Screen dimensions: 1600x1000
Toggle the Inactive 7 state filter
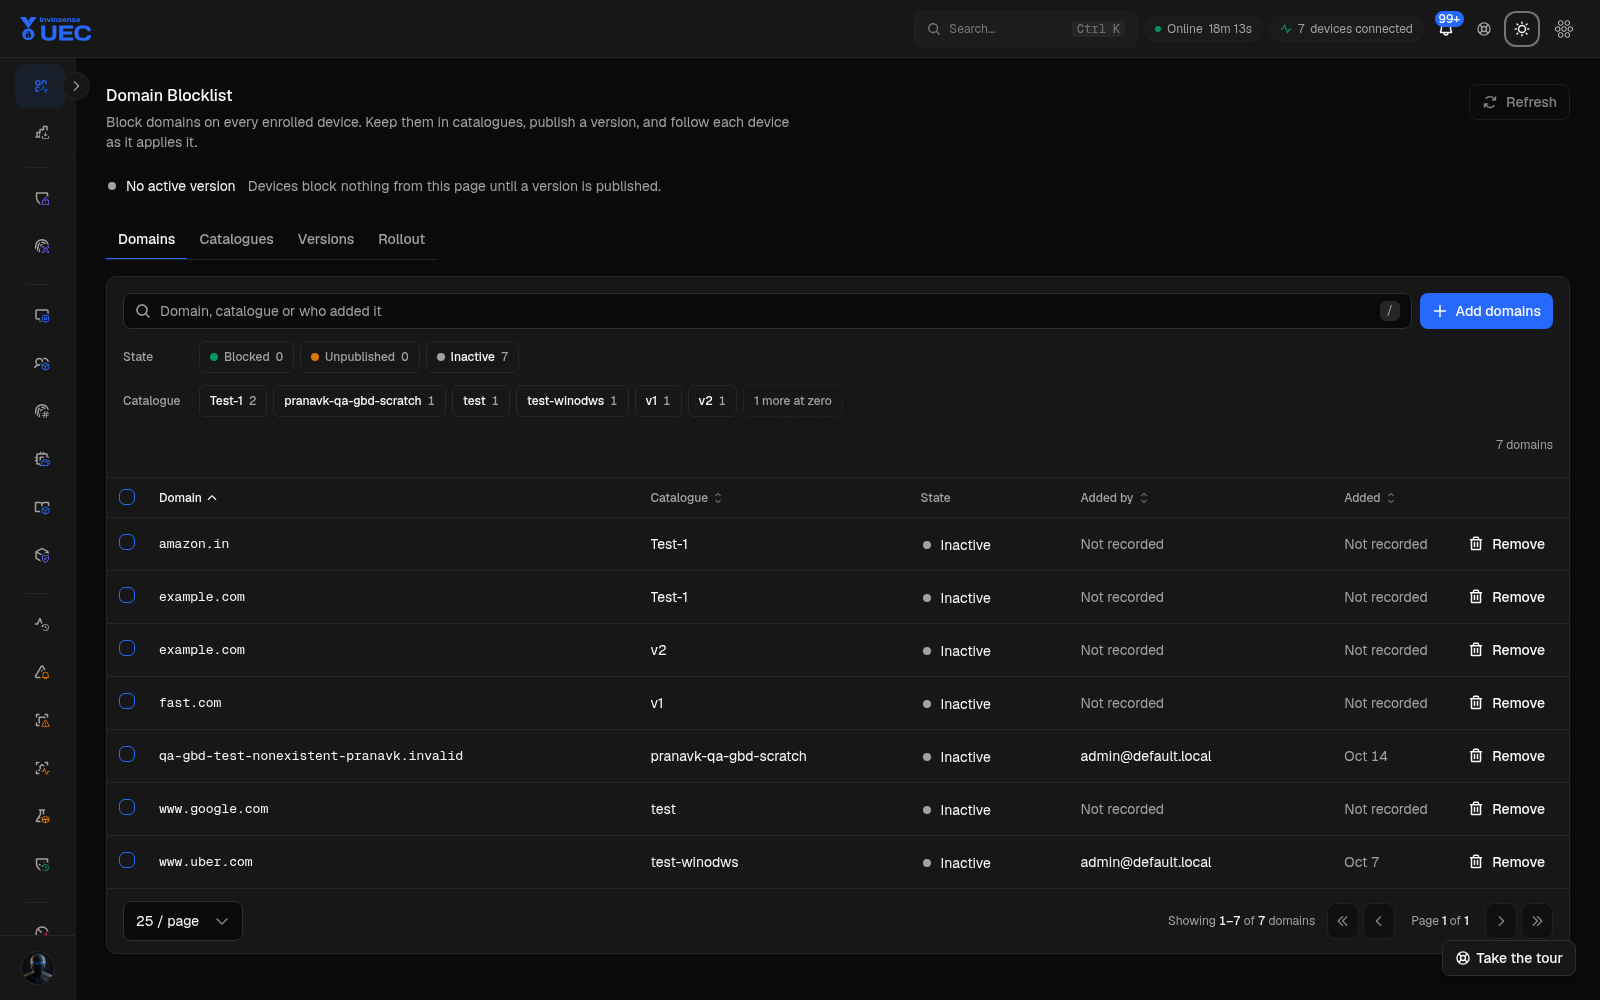pos(472,357)
